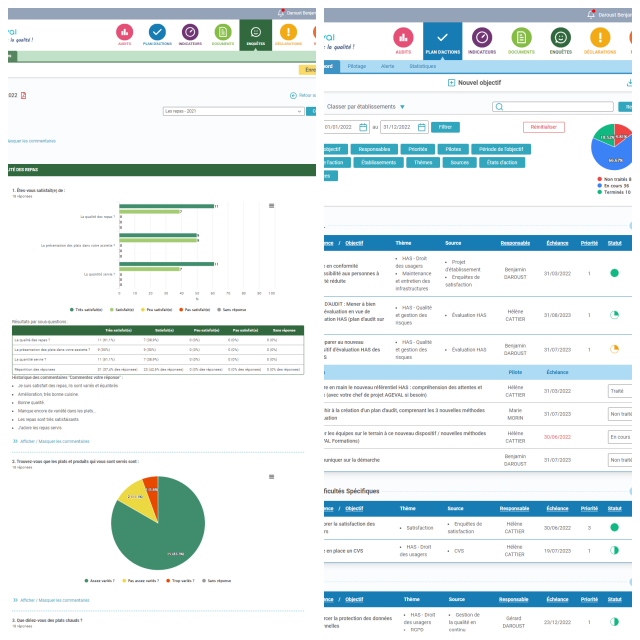Open calendar icon for 01/01/2022 start date
The width and height of the screenshot is (640, 640).
click(363, 127)
